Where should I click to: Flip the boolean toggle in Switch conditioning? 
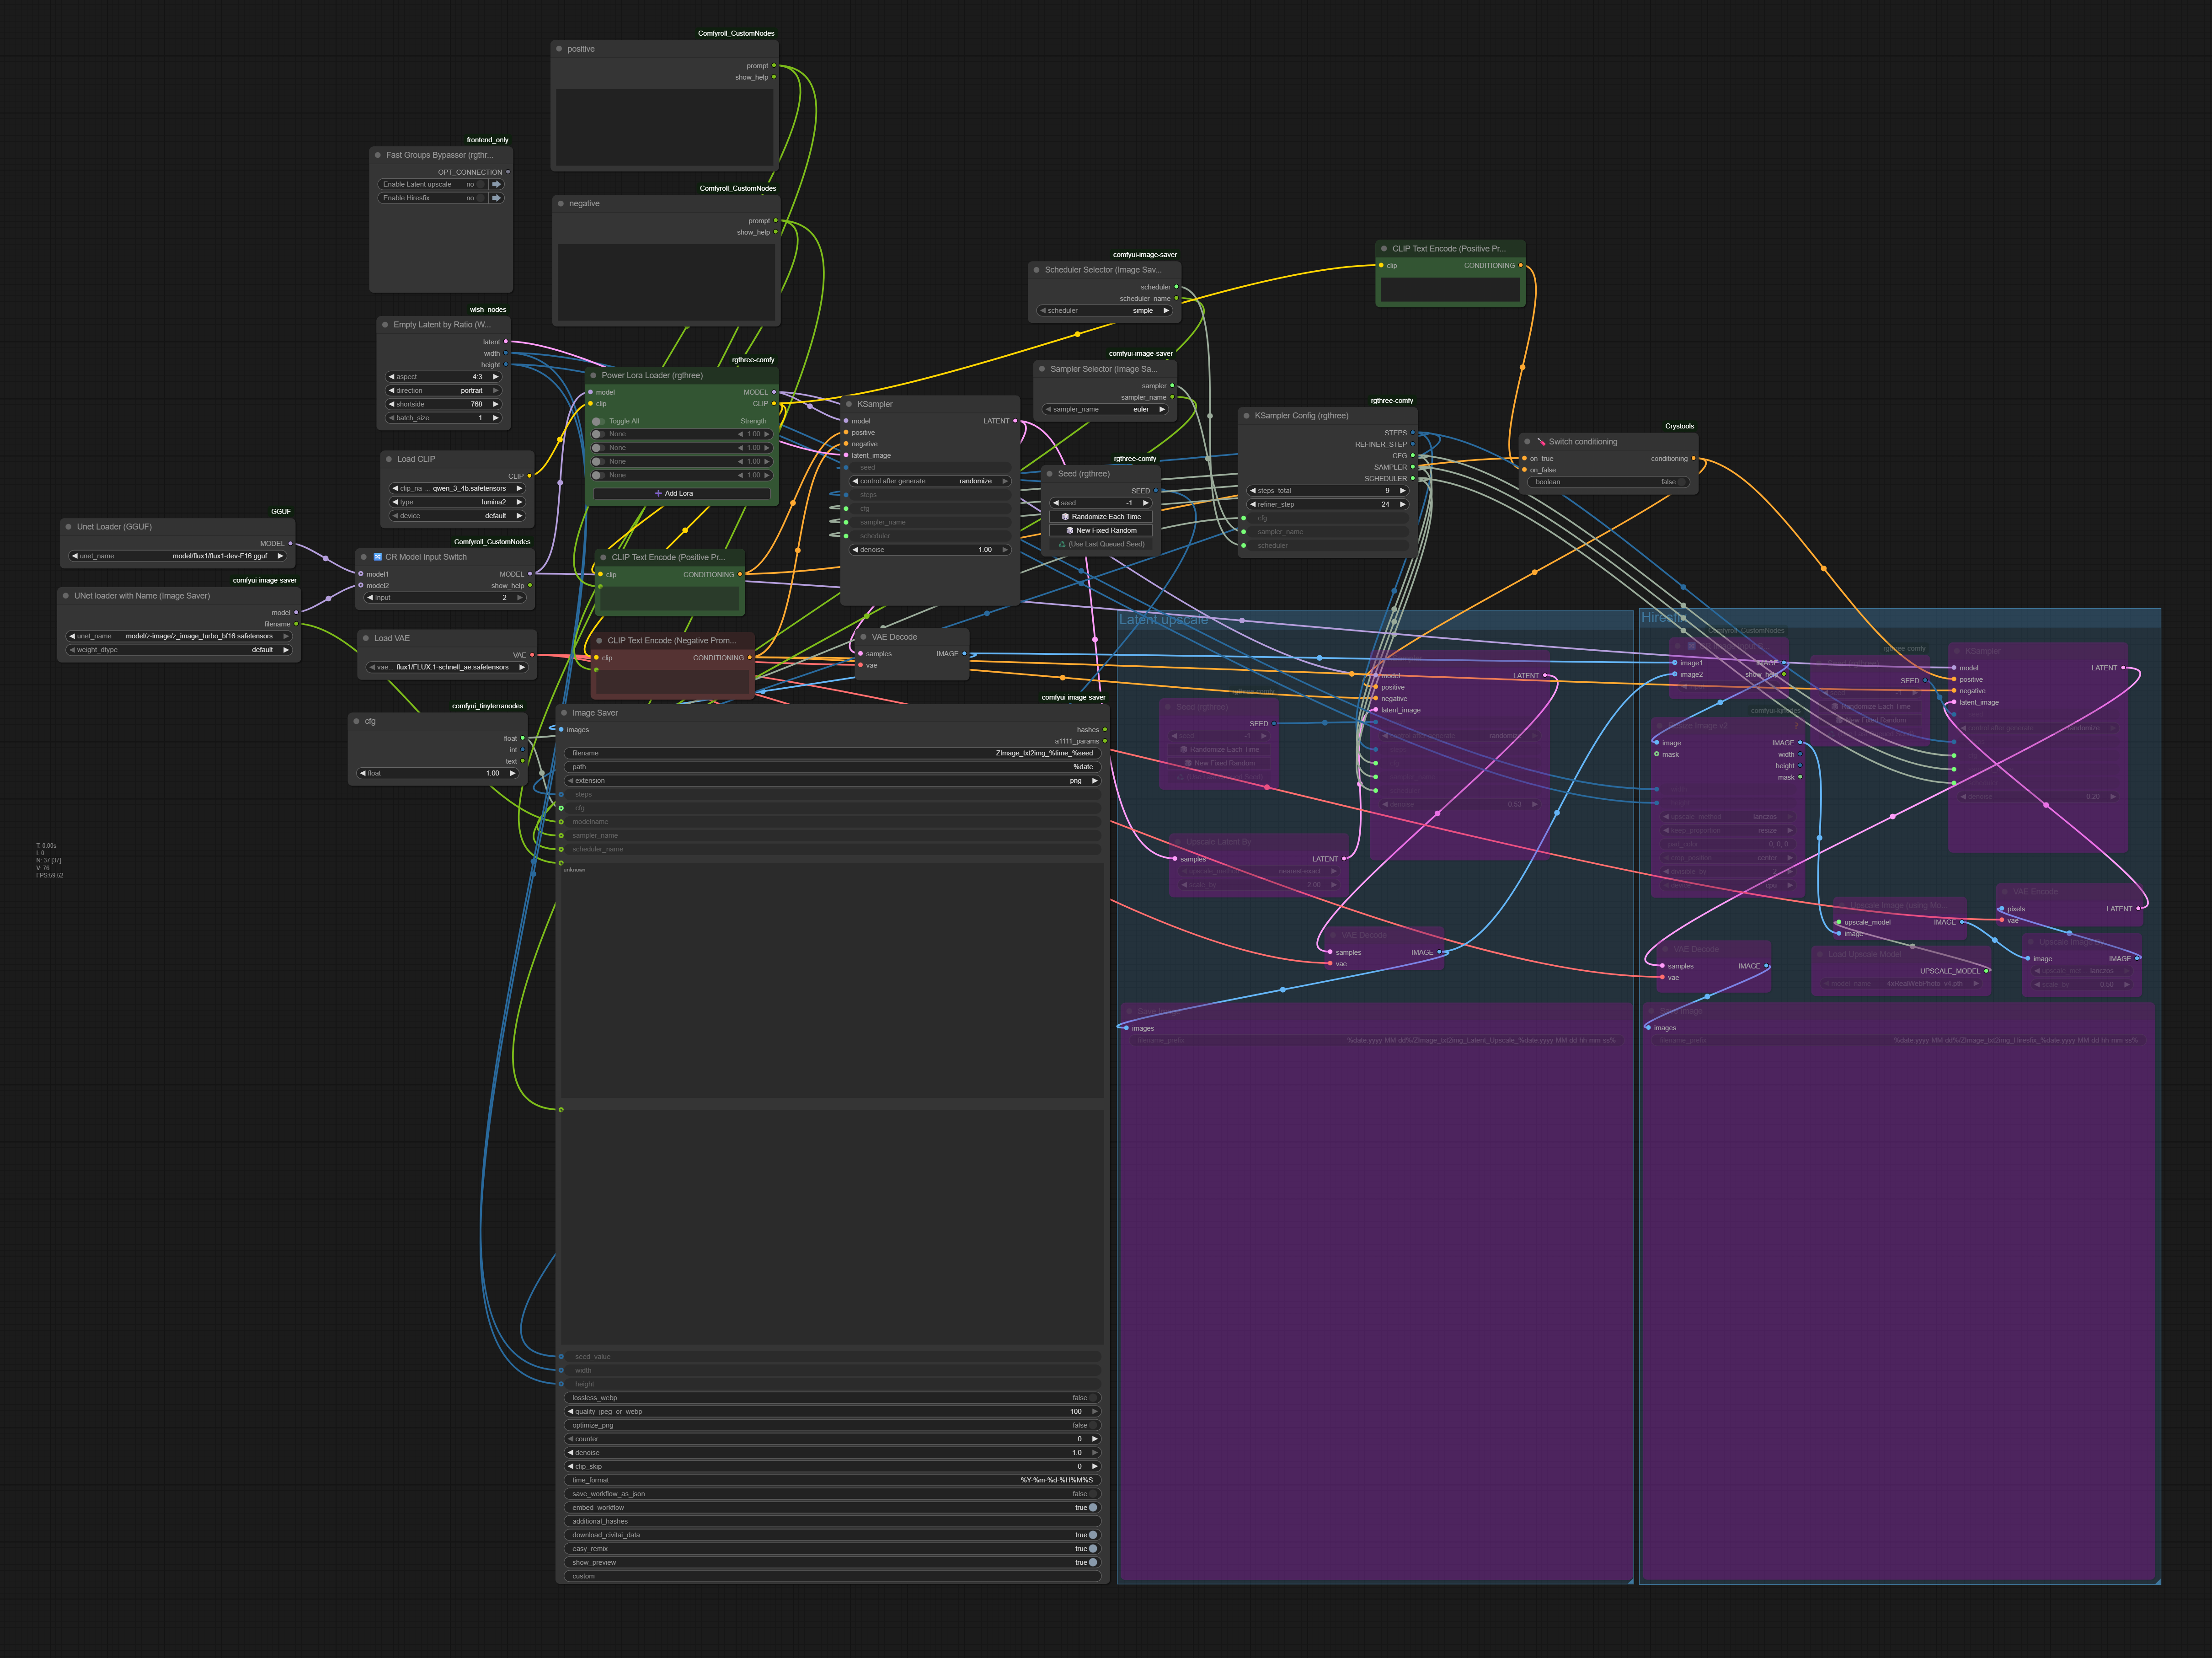pos(1682,482)
